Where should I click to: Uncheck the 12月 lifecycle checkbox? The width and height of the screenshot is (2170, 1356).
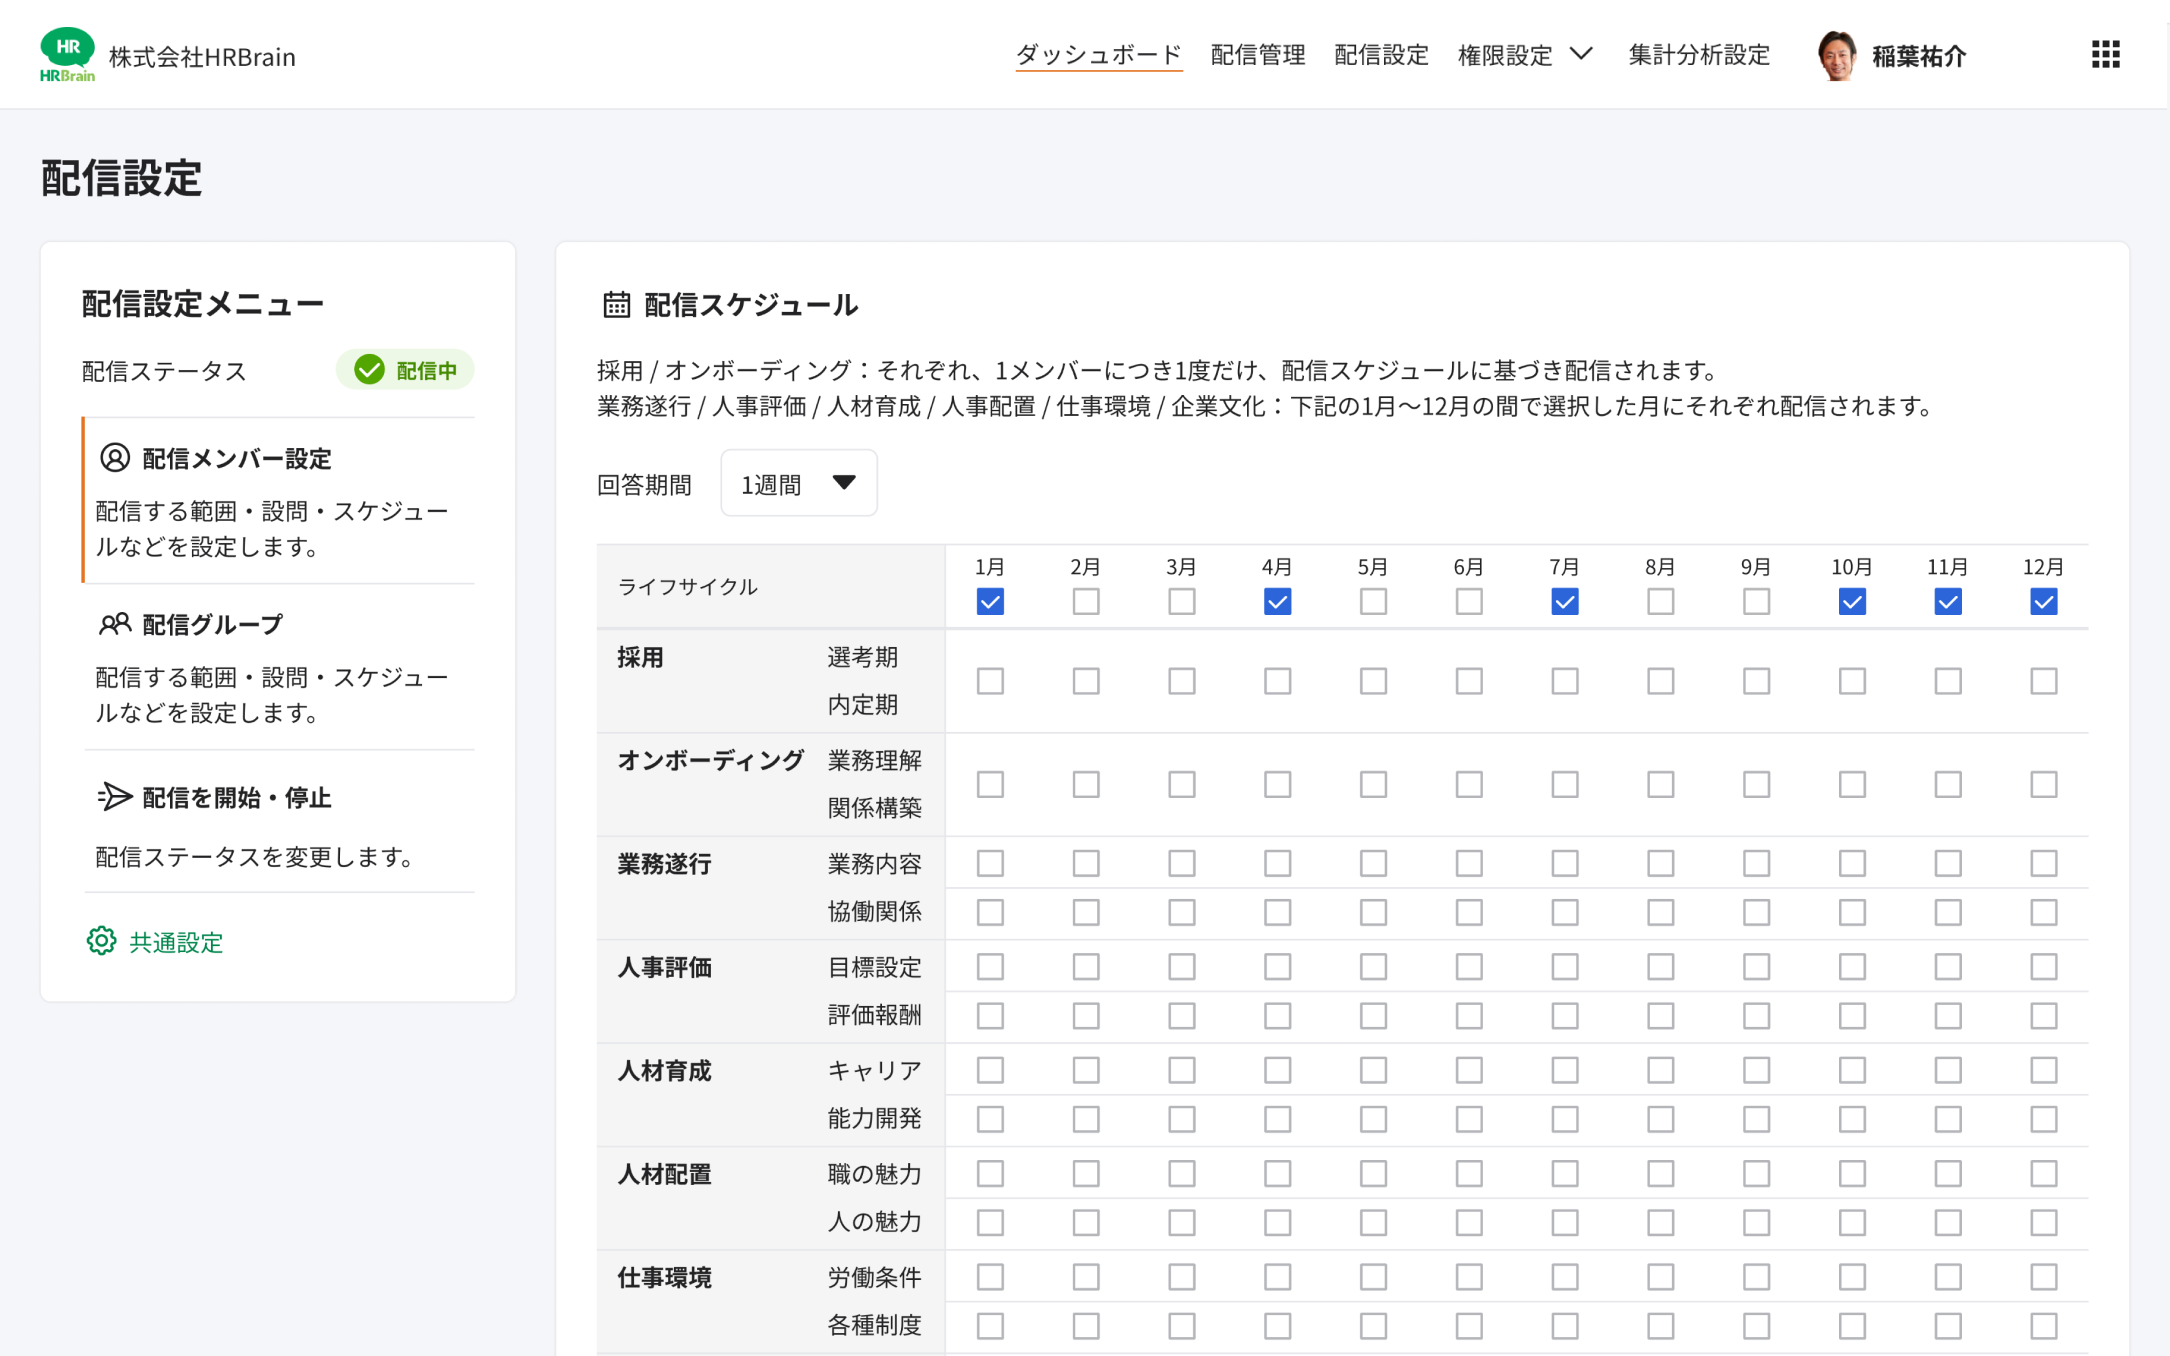point(2043,602)
